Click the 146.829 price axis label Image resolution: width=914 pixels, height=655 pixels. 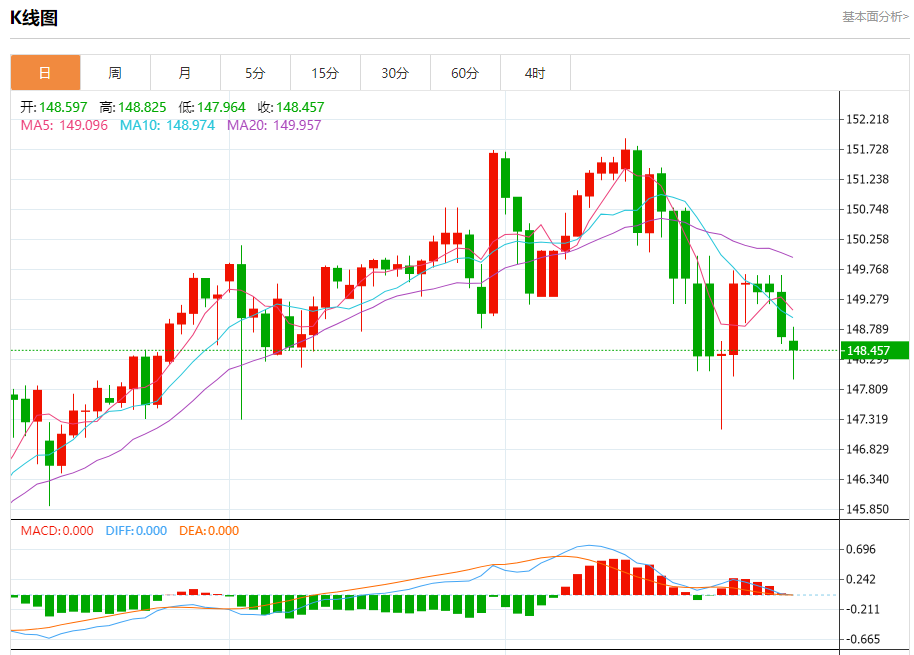click(867, 449)
